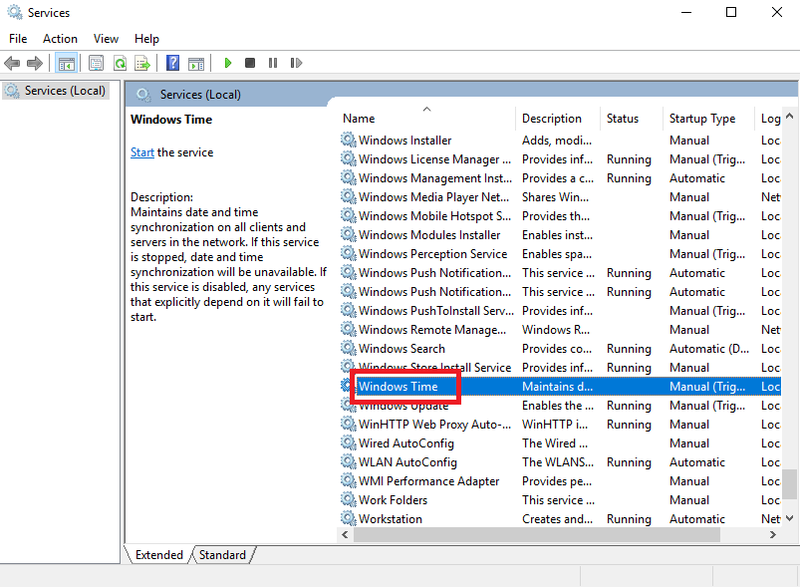Open the Action menu
The image size is (800, 587).
click(x=60, y=39)
